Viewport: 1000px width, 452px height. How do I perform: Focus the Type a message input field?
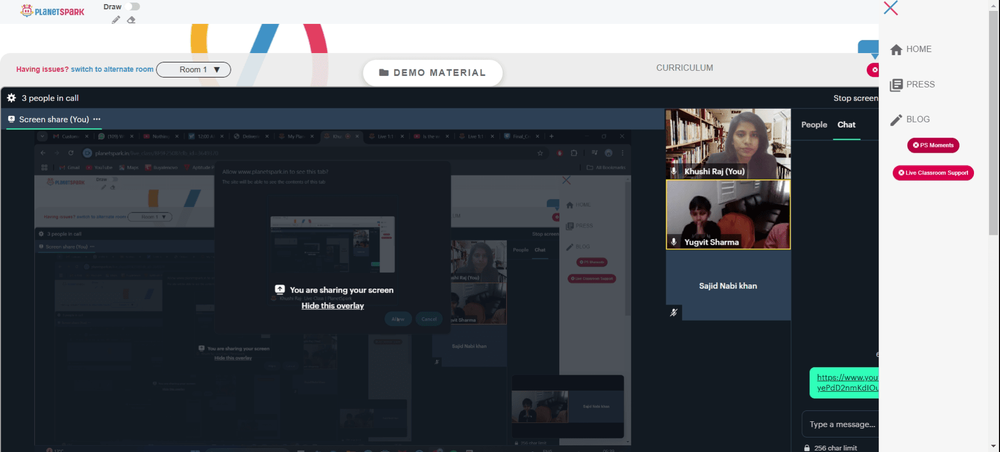840,424
